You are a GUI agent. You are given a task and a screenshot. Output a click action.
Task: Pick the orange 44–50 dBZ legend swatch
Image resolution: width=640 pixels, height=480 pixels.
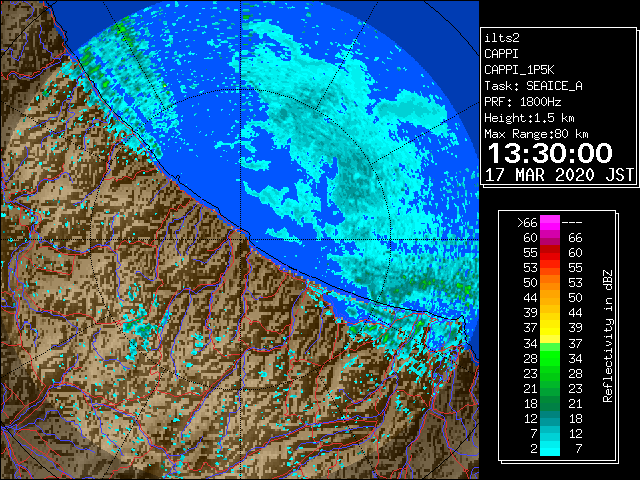coord(550,298)
